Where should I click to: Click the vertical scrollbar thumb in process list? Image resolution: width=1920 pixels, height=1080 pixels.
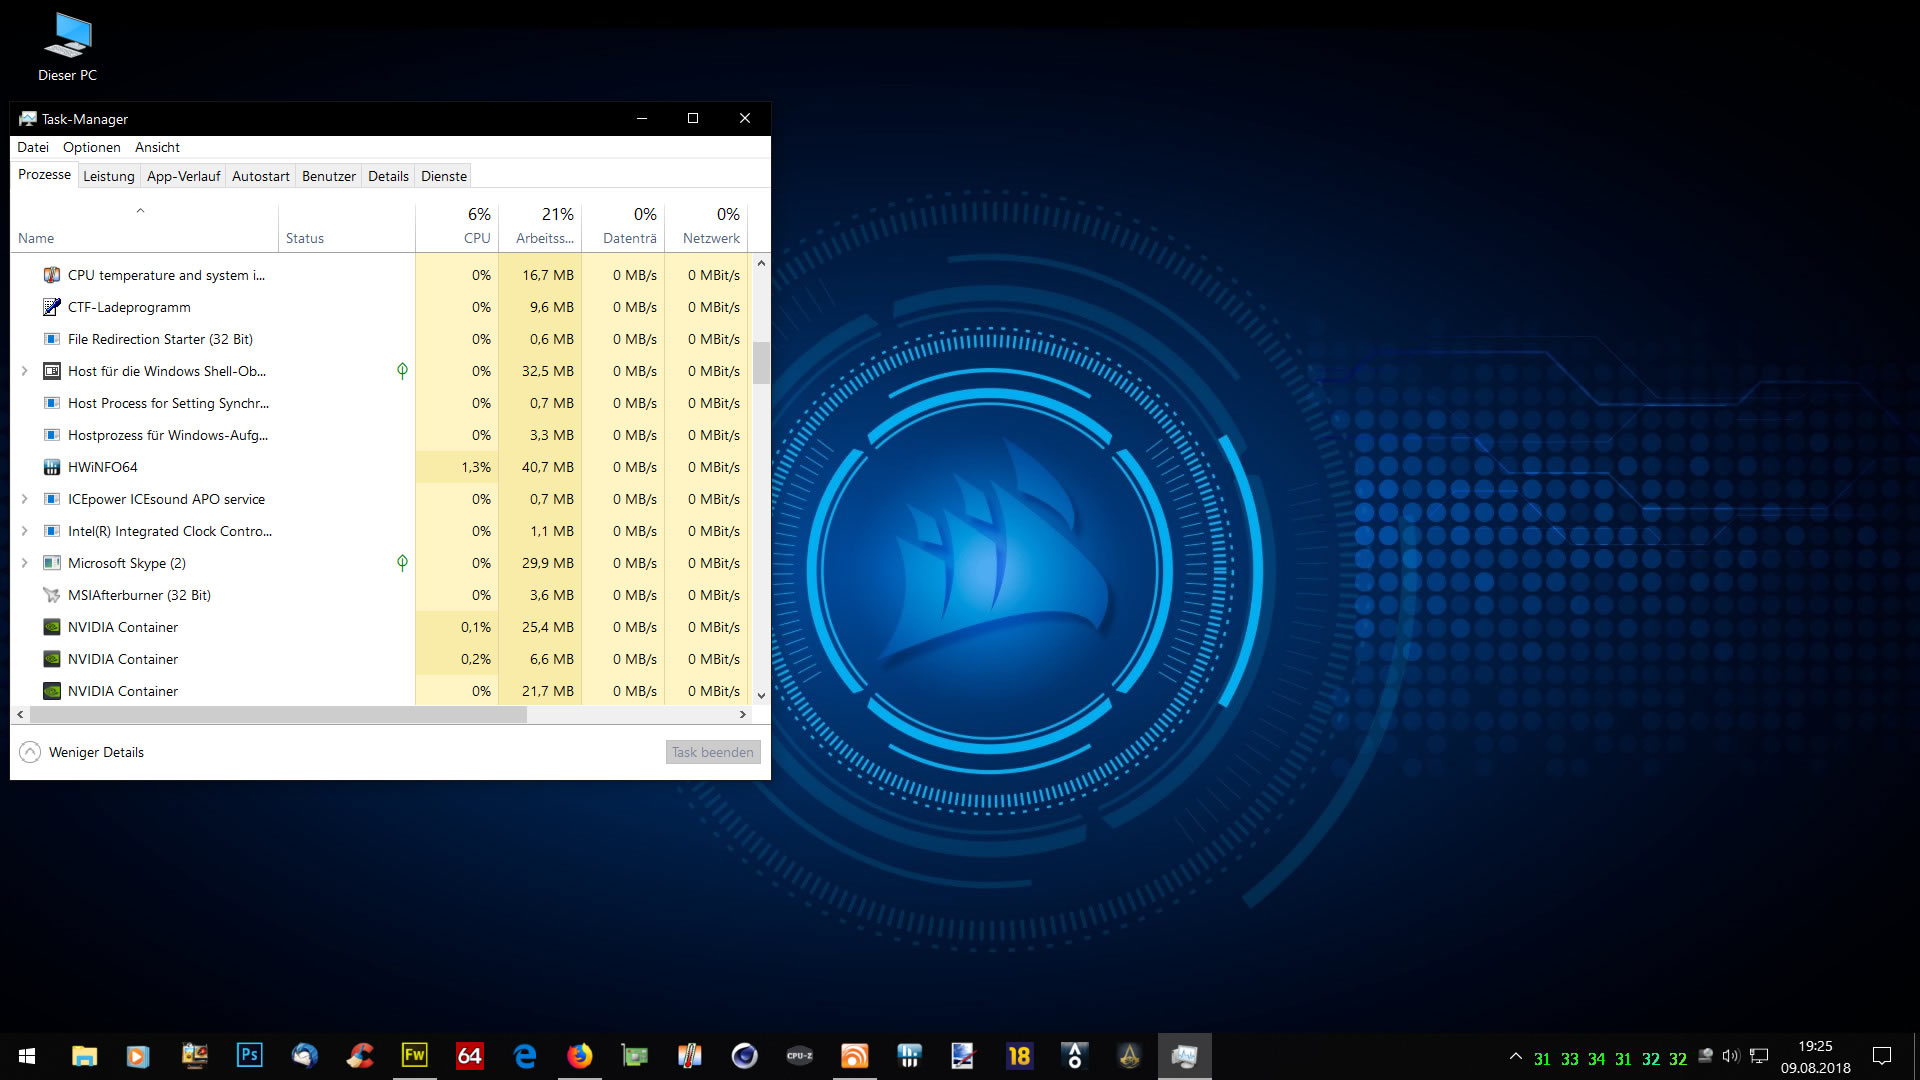(761, 363)
